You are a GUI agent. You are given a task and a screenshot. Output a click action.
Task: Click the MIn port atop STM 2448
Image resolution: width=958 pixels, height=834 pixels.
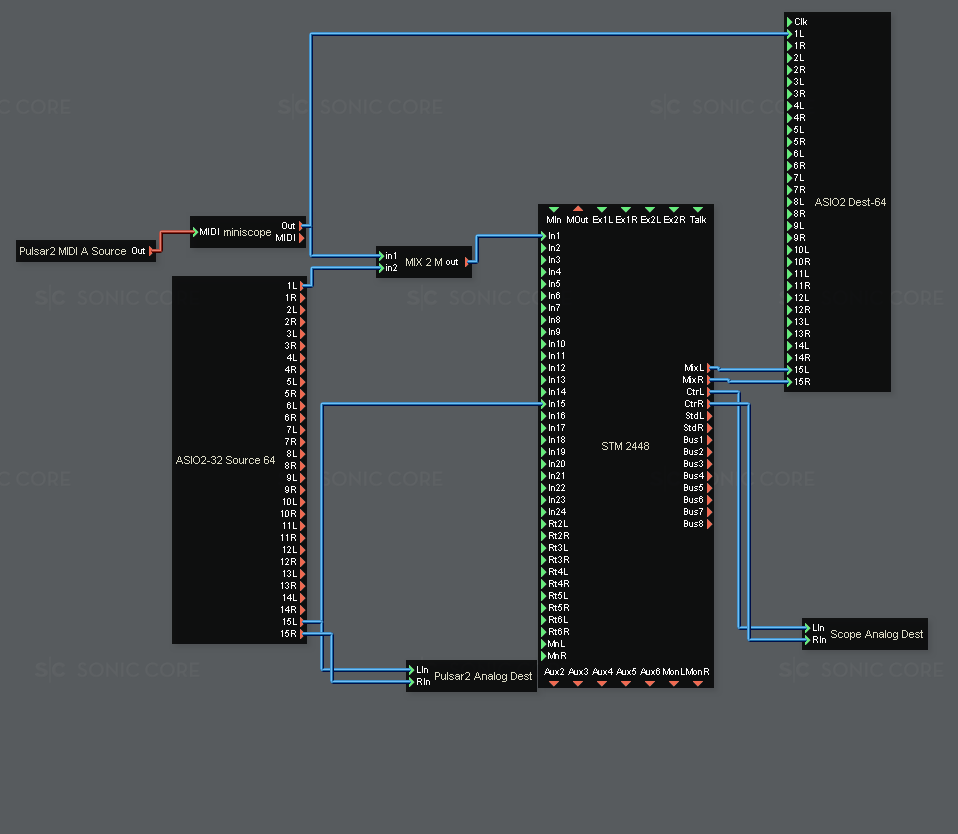[554, 210]
